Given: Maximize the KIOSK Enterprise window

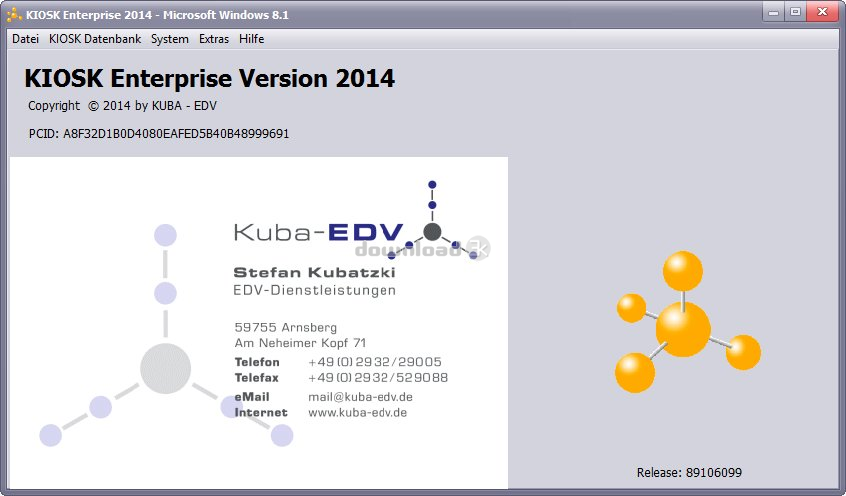Looking at the screenshot, I should (x=795, y=12).
